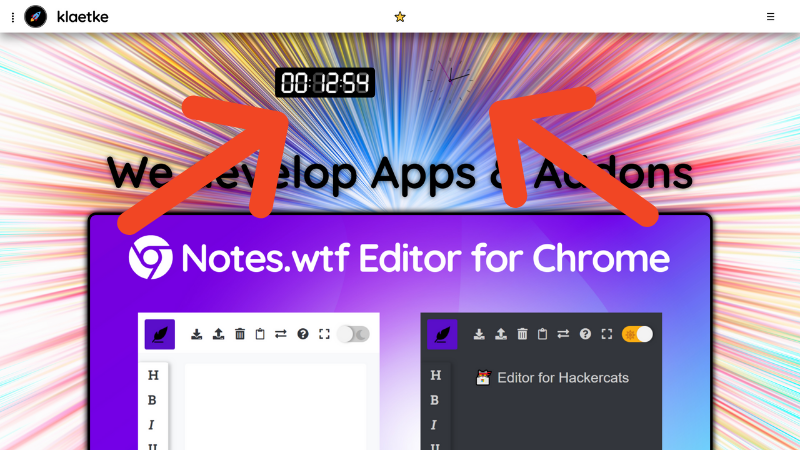Click the clipboard icon in the dark editor
Image resolution: width=800 pixels, height=450 pixels.
click(x=542, y=334)
